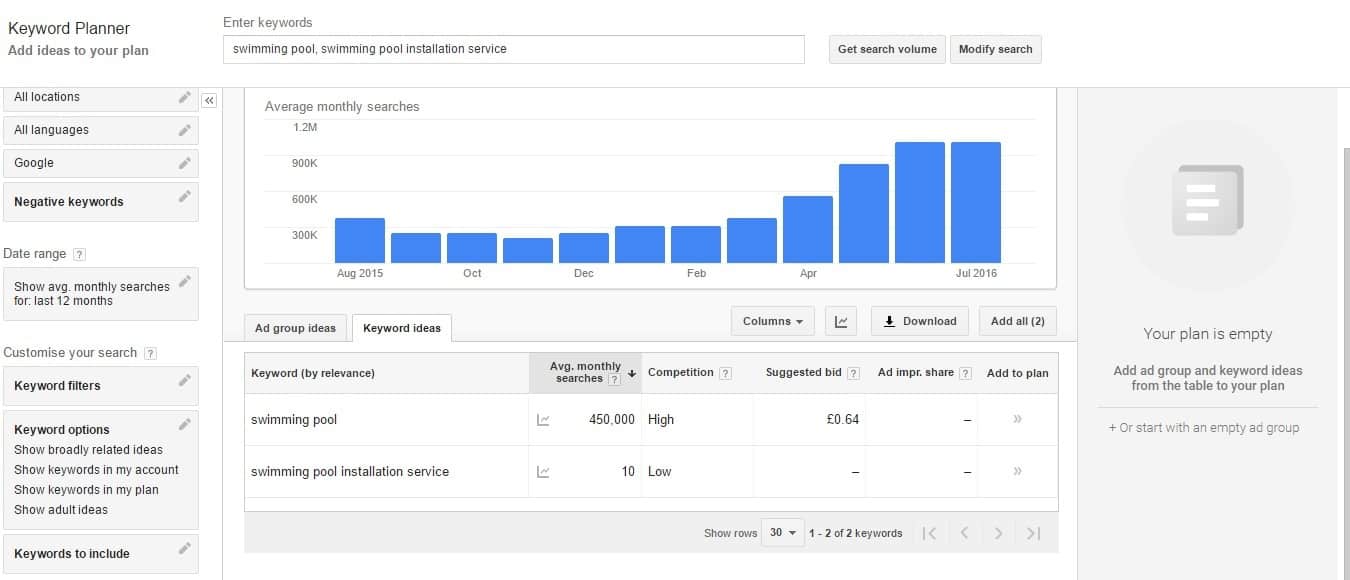Edit the All locations setting pencil

(183, 96)
